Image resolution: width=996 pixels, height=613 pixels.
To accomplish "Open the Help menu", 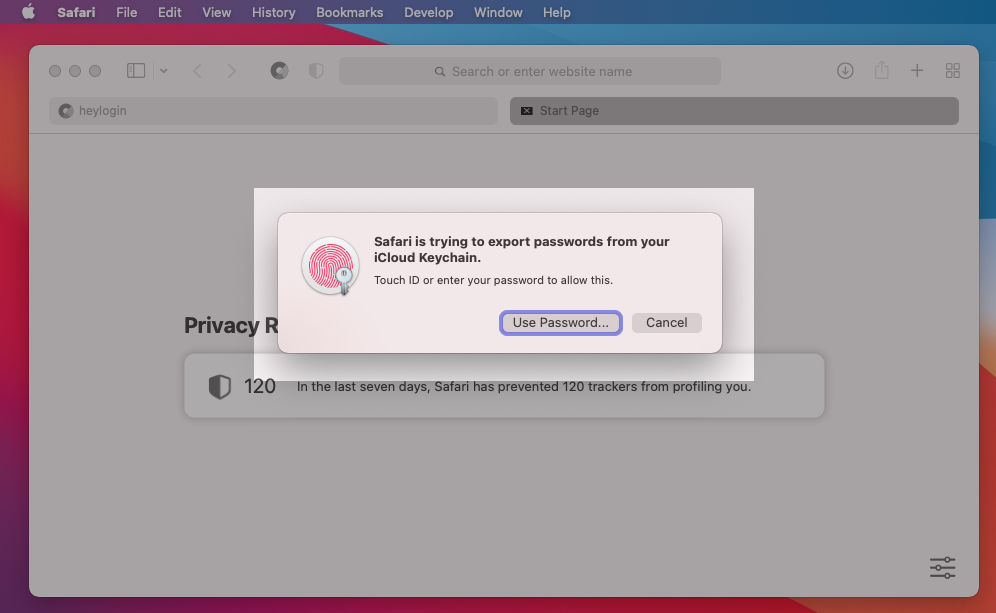I will click(x=556, y=12).
